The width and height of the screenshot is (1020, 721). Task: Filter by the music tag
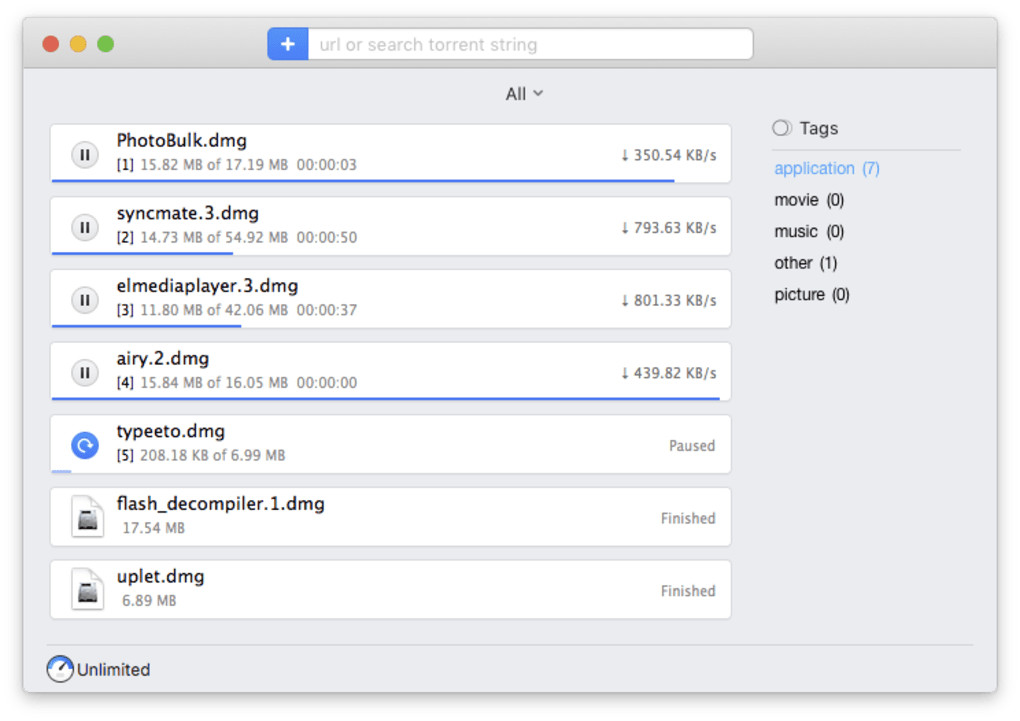pos(809,232)
